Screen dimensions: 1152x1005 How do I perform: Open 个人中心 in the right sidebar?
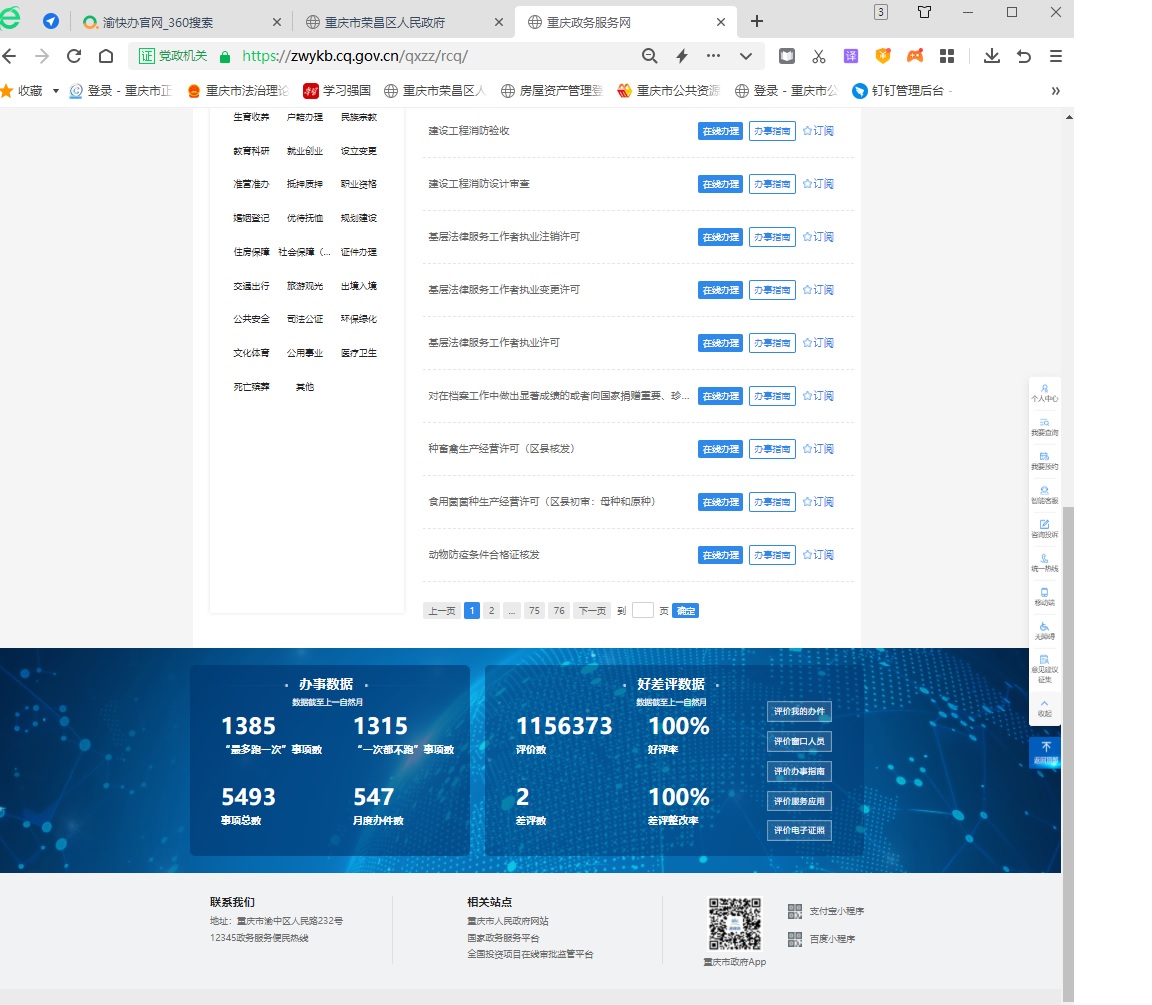click(x=1045, y=393)
